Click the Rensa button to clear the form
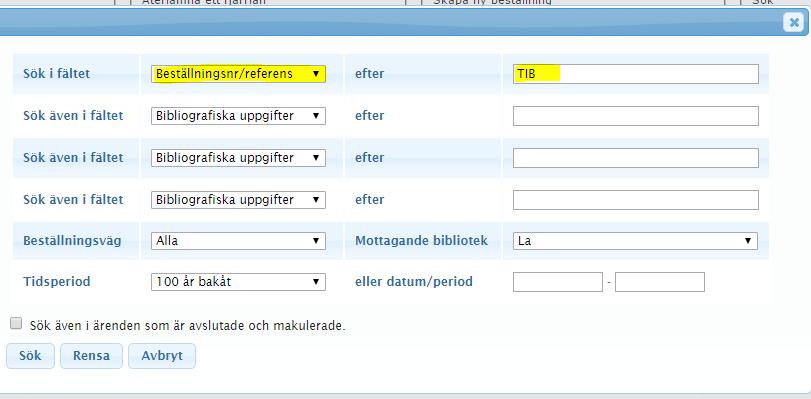The image size is (811, 399). [x=92, y=356]
